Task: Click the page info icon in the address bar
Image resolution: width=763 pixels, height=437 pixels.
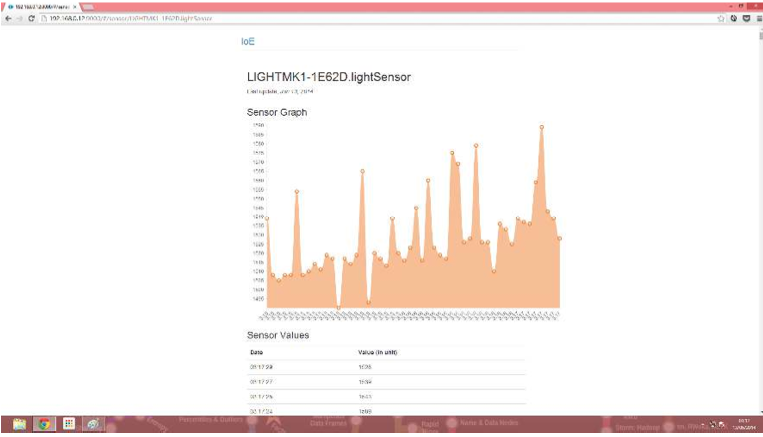Action: 43,18
